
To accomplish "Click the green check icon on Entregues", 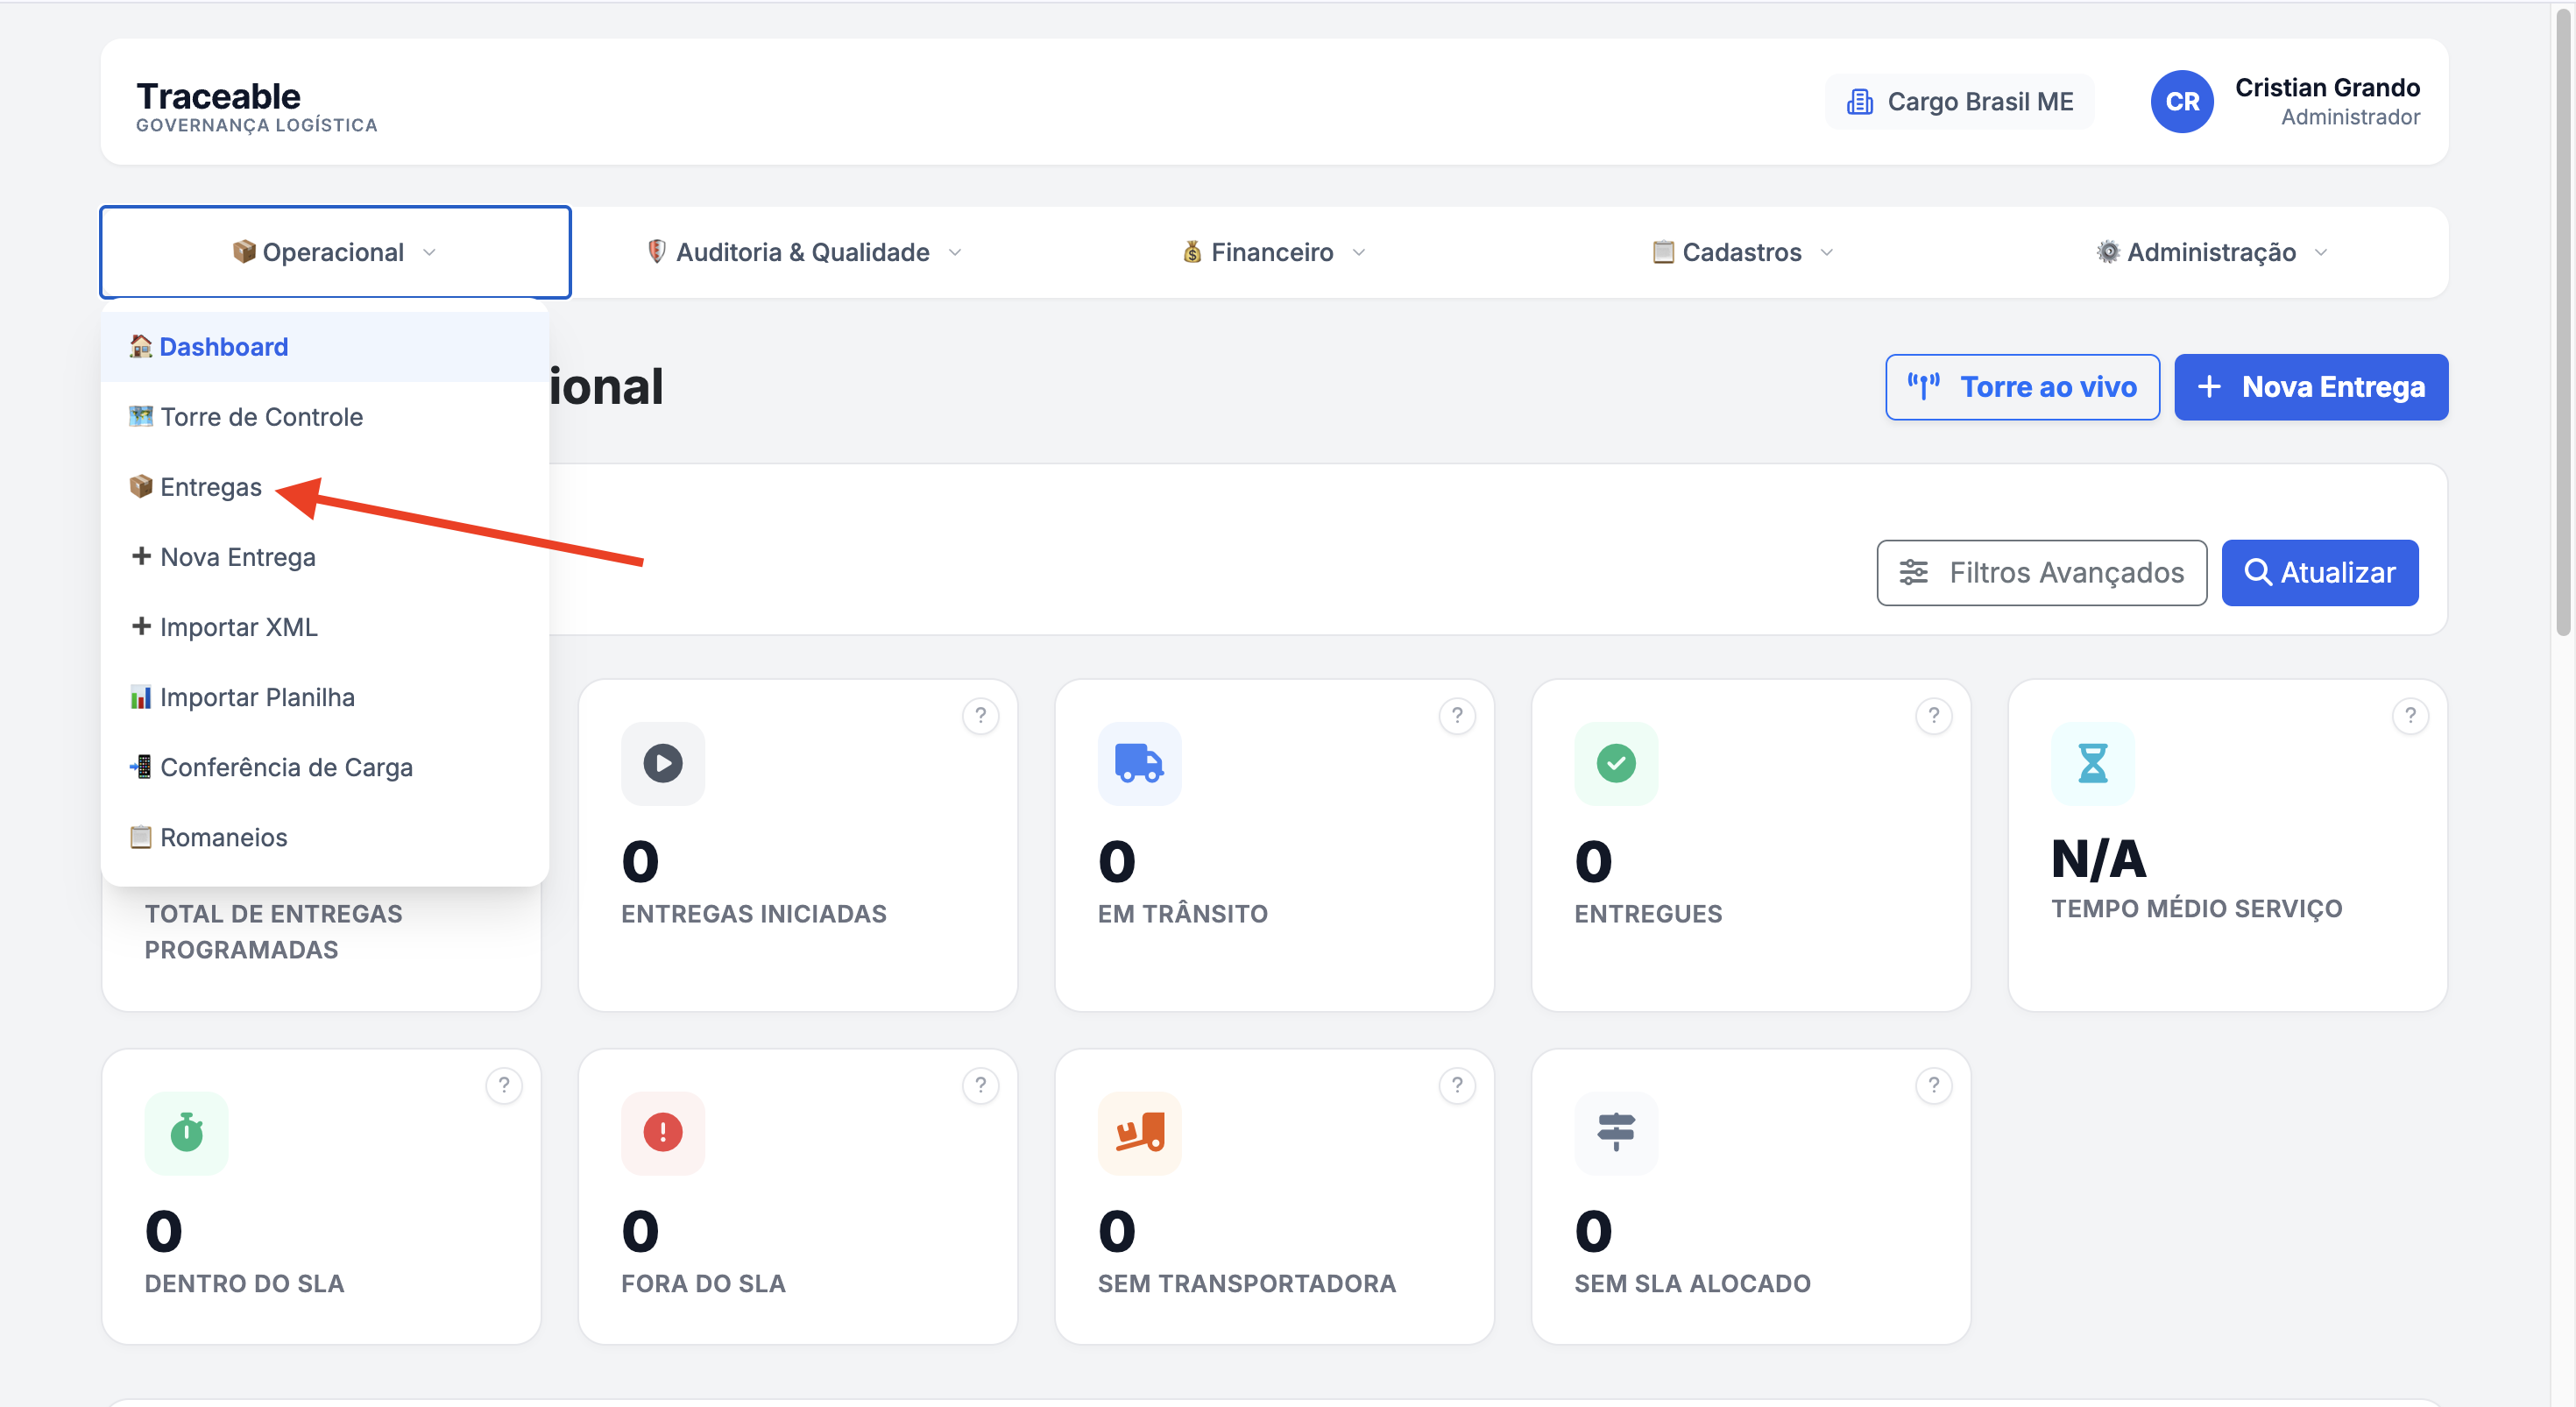I will click(1616, 763).
